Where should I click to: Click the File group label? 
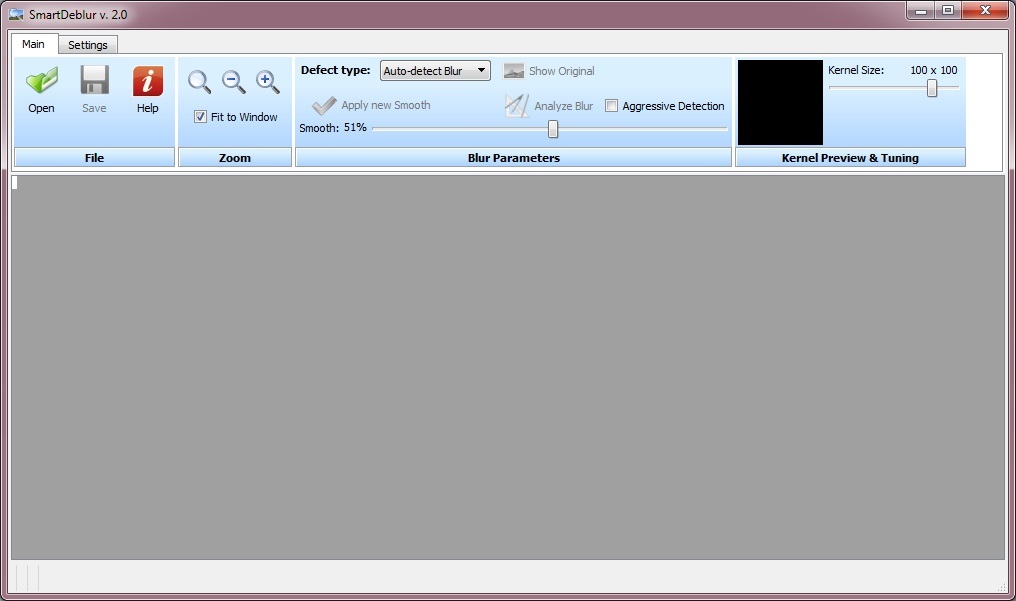[x=95, y=157]
